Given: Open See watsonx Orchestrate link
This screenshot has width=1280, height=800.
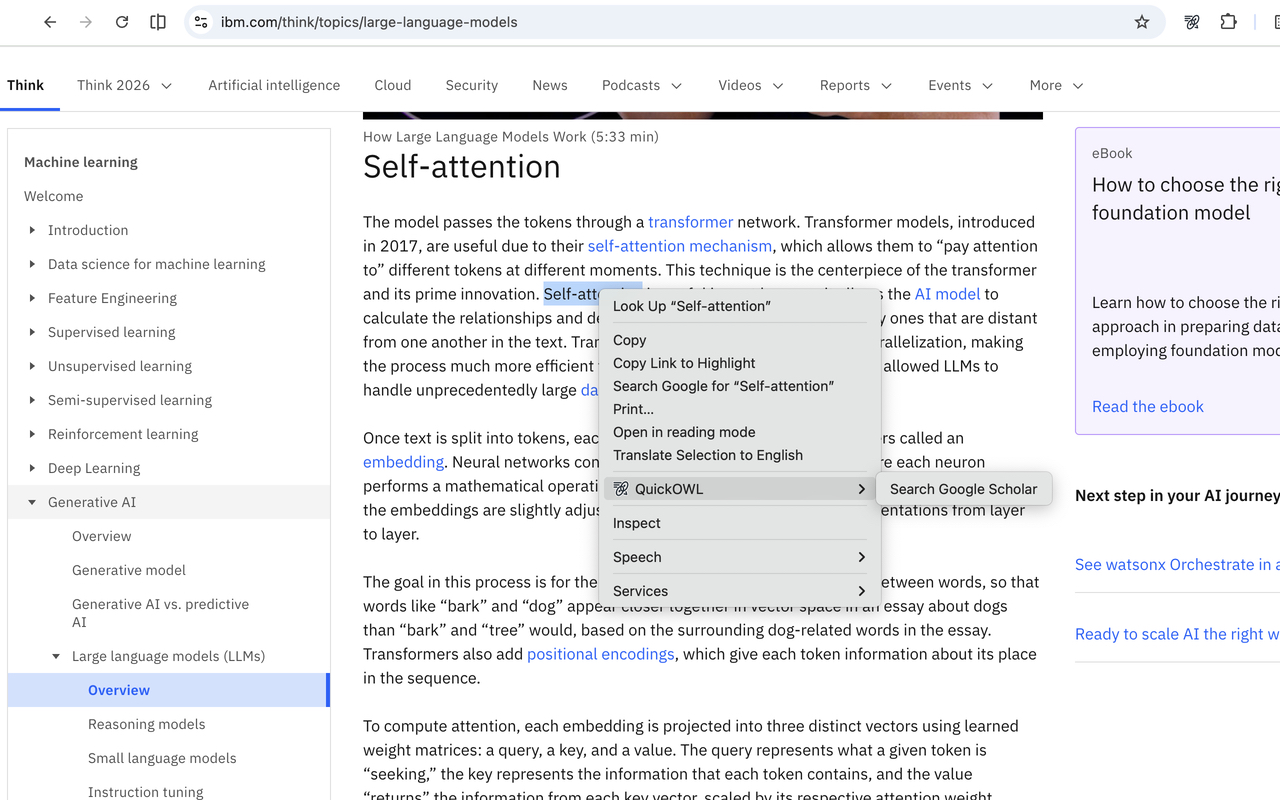Looking at the screenshot, I should (1177, 564).
